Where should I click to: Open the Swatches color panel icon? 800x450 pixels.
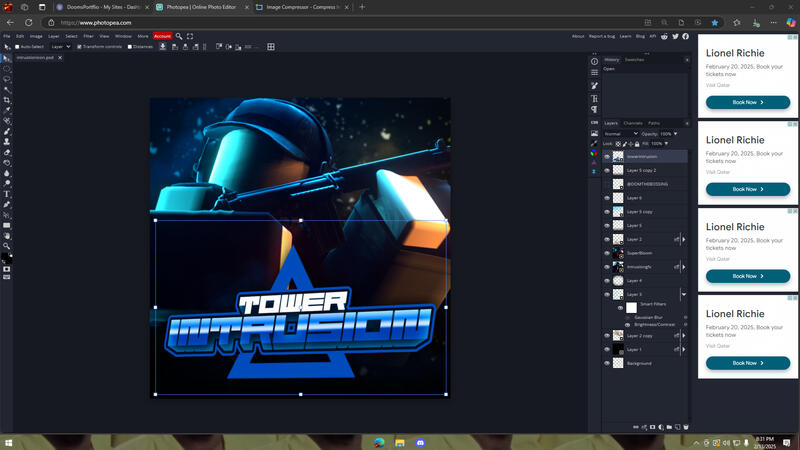pos(594,153)
